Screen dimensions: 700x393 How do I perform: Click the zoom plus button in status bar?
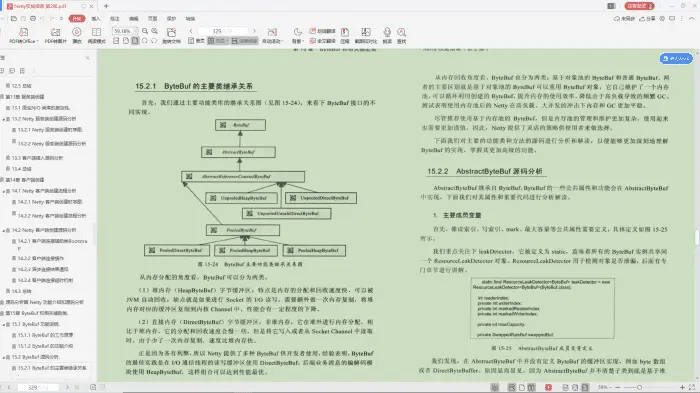point(682,387)
